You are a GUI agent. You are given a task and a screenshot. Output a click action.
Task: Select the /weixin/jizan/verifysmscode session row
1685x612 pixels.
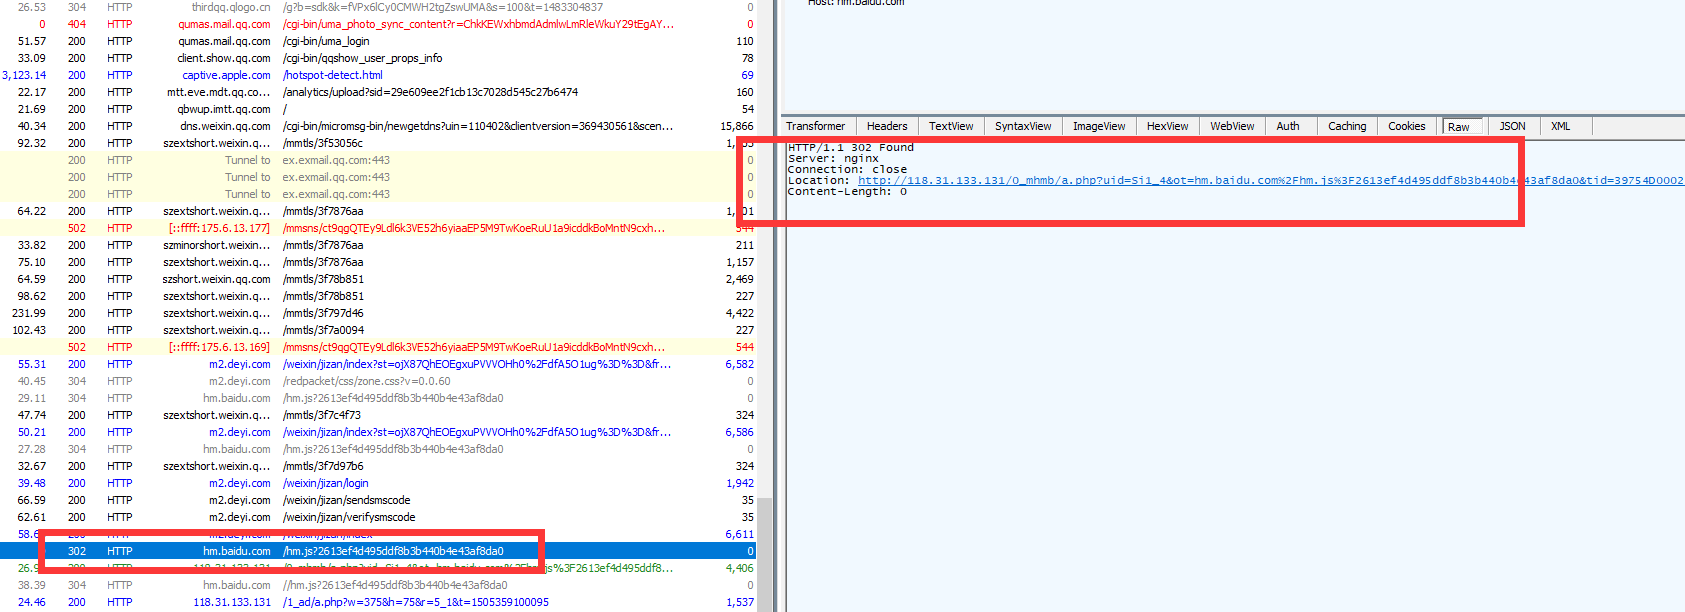click(x=378, y=517)
